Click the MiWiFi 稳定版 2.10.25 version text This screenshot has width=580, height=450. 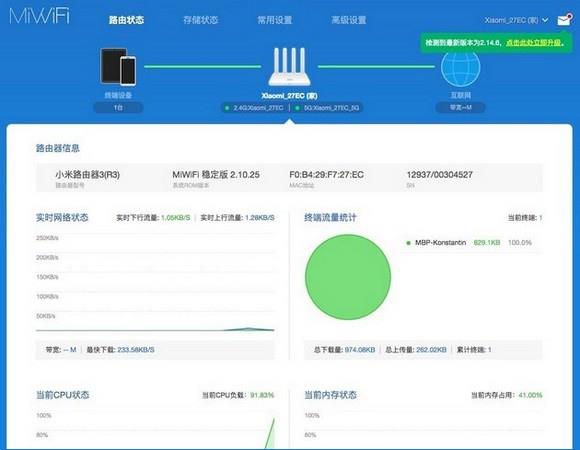[216, 175]
